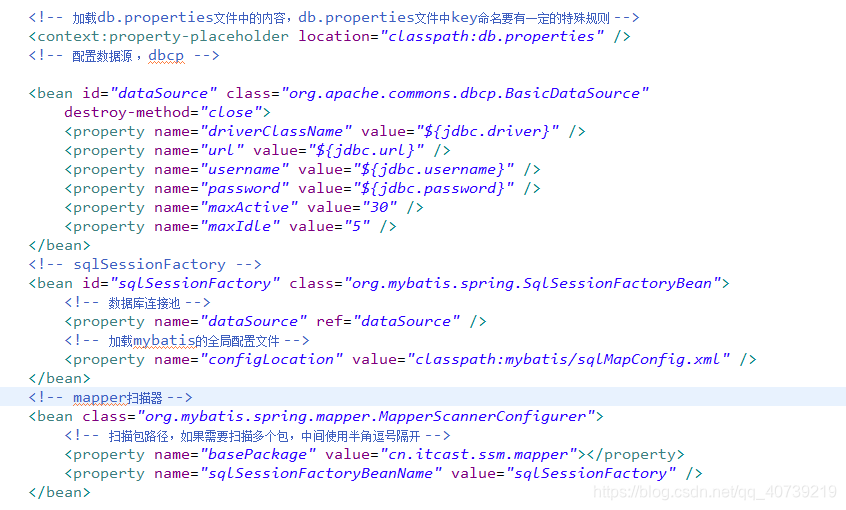Screen dimensions: 846x510
Task: Click the destroy-method close value
Action: [x=230, y=112]
